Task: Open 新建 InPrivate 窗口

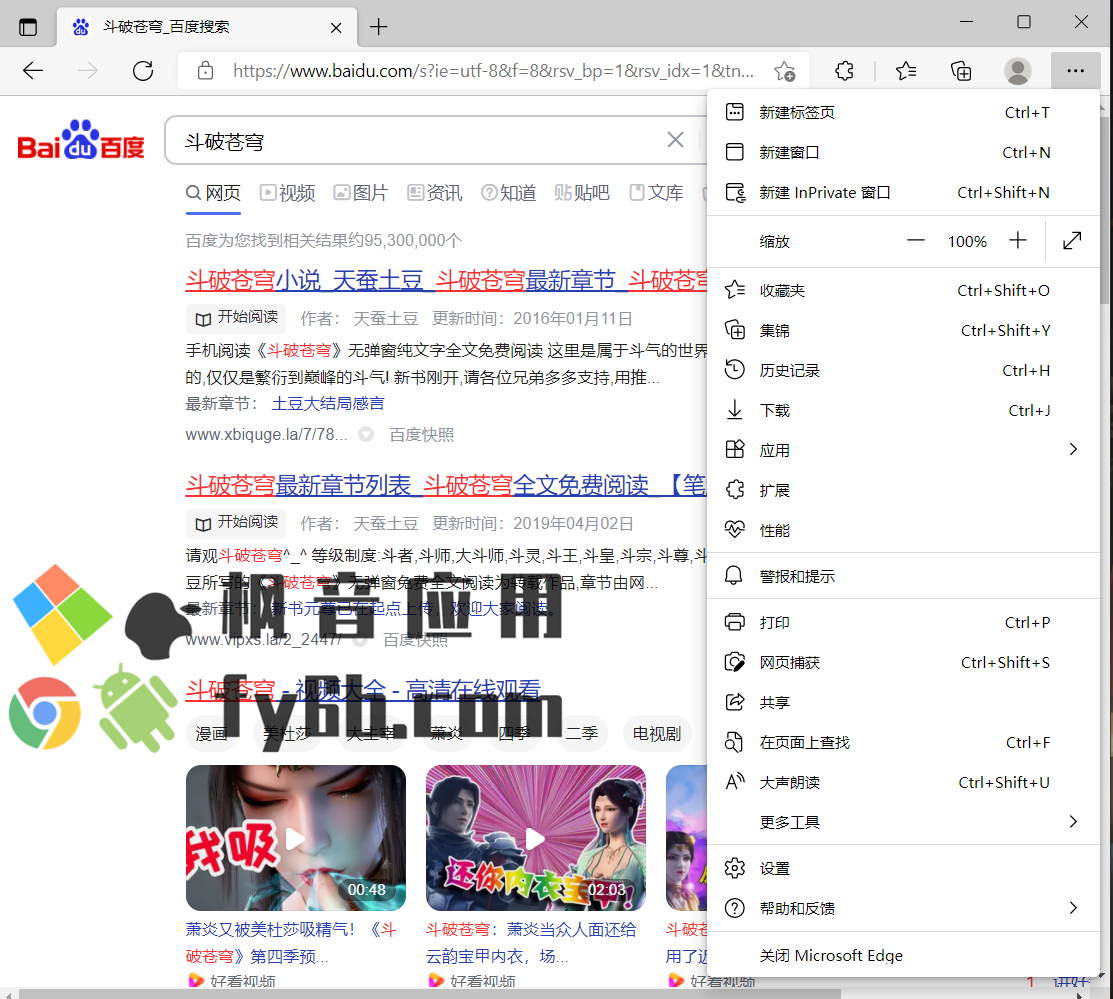Action: pos(903,192)
